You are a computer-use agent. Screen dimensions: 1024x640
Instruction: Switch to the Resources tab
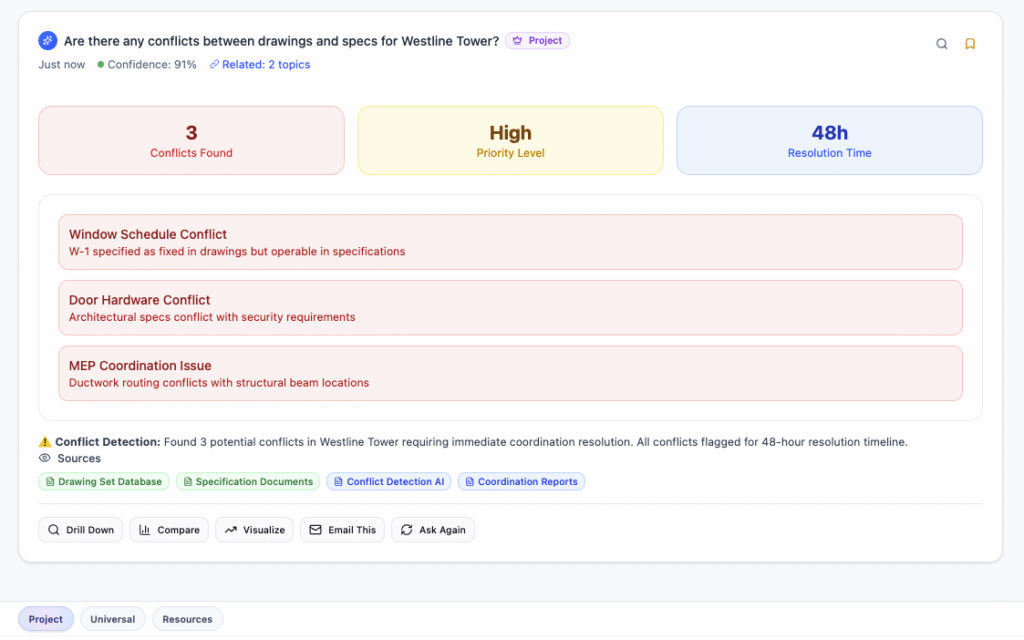coord(188,619)
